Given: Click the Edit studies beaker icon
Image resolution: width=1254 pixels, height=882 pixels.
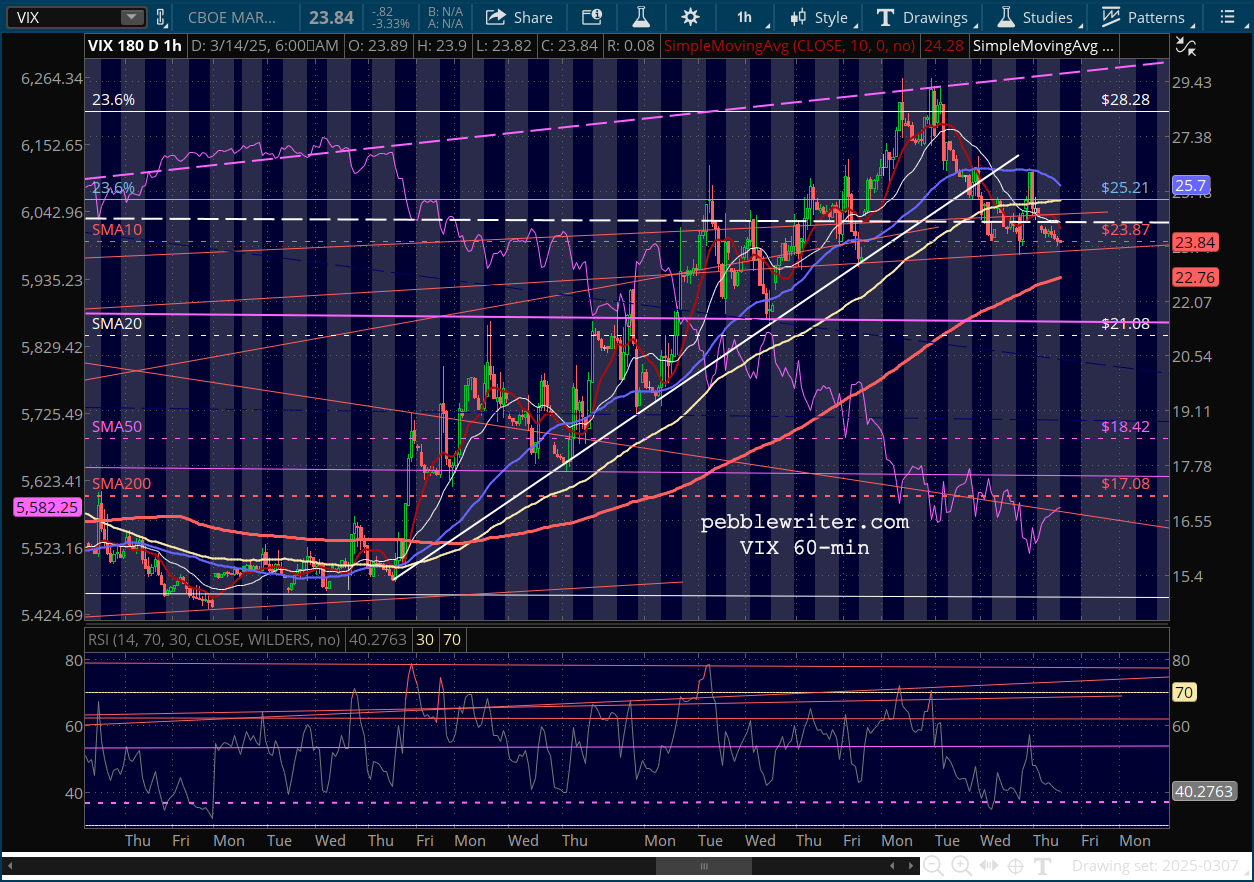Looking at the screenshot, I should coord(641,17).
